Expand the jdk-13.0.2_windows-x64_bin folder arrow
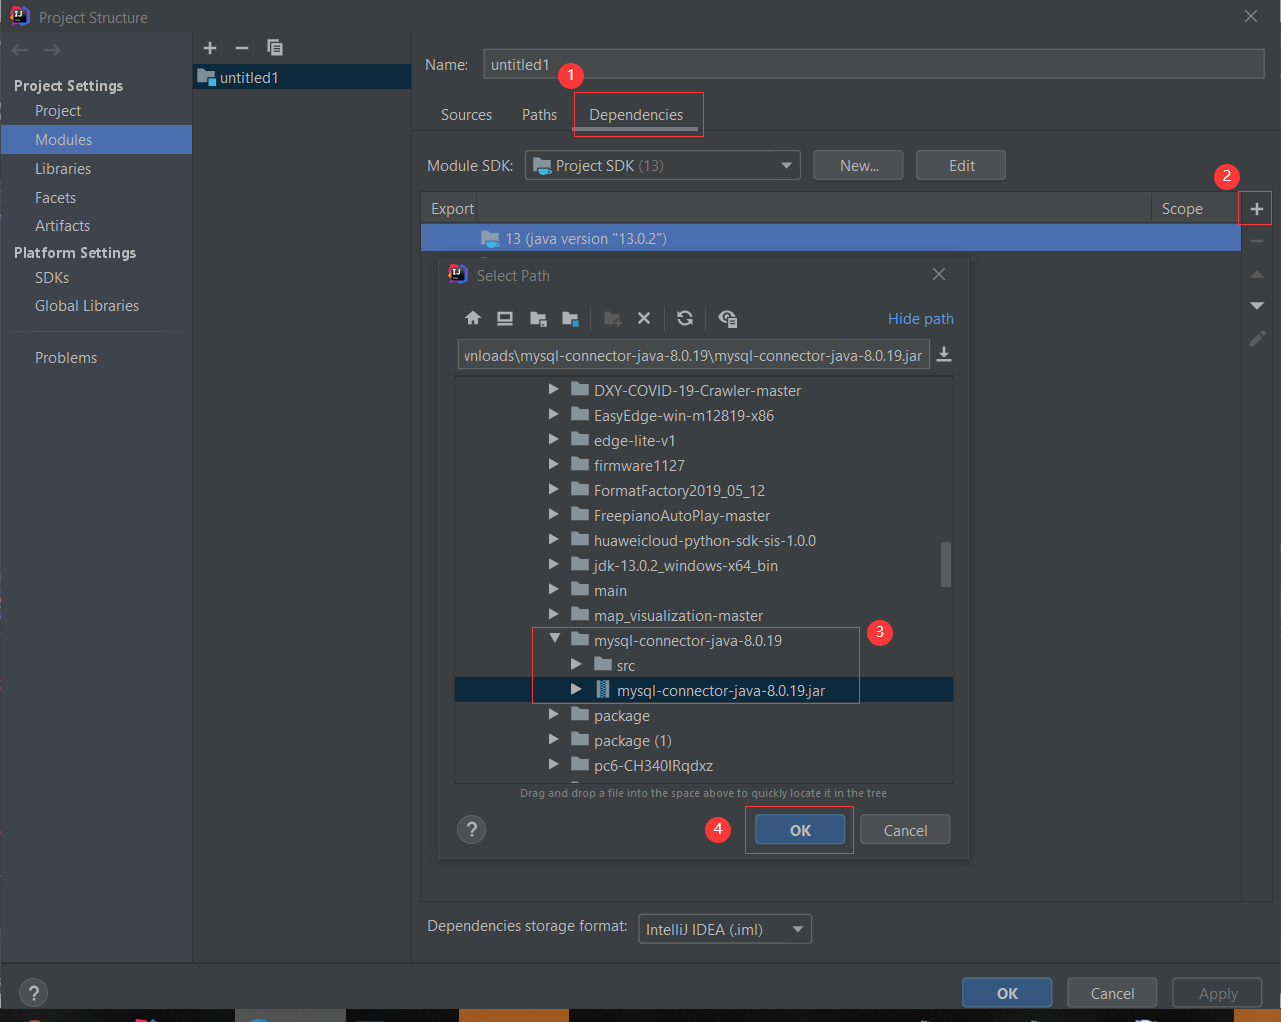 (x=553, y=564)
